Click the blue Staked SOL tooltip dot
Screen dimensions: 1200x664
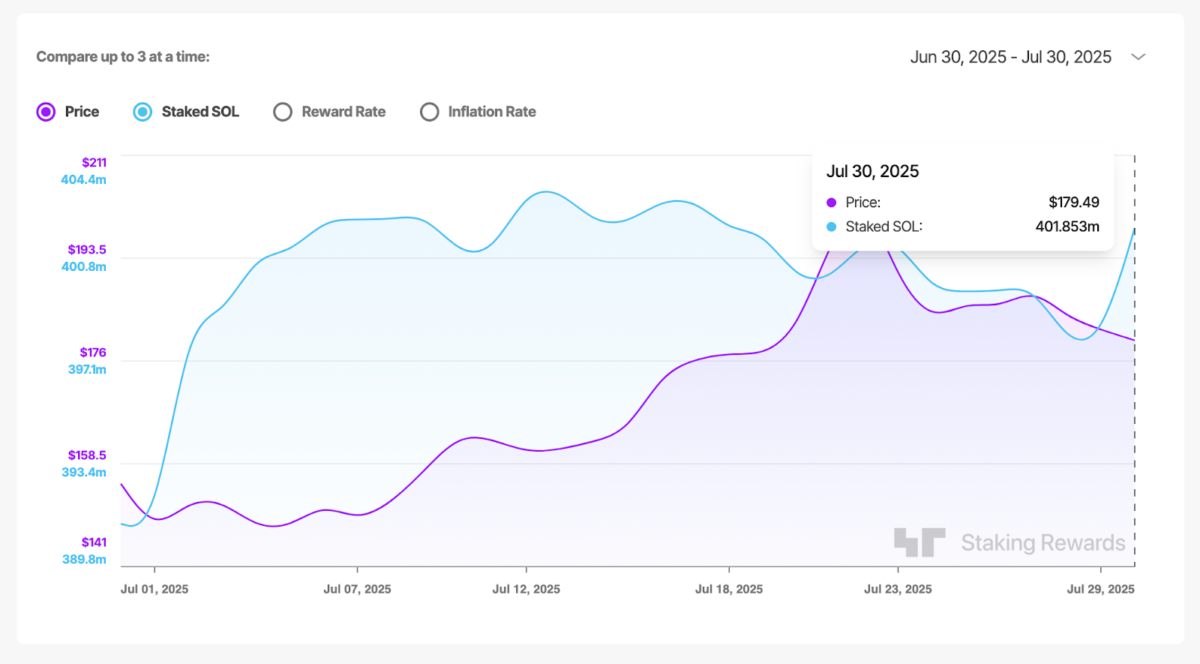click(x=832, y=227)
